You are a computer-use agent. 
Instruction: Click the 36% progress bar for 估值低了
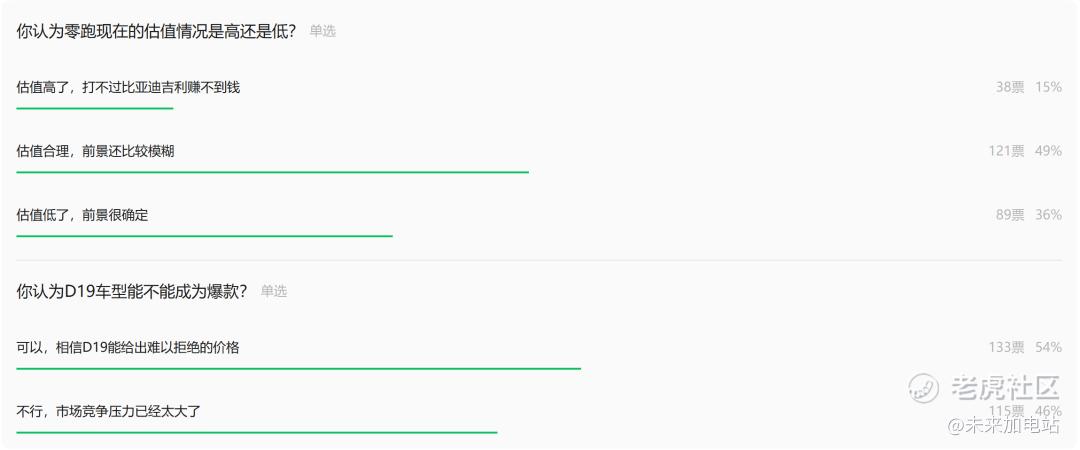point(205,236)
